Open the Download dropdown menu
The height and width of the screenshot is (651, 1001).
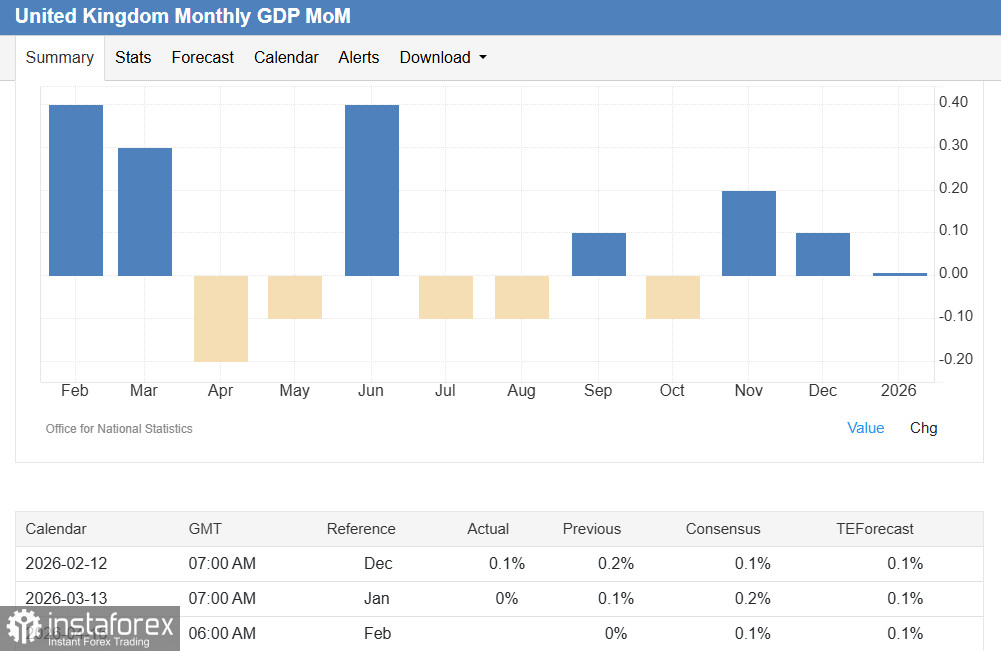pos(442,58)
